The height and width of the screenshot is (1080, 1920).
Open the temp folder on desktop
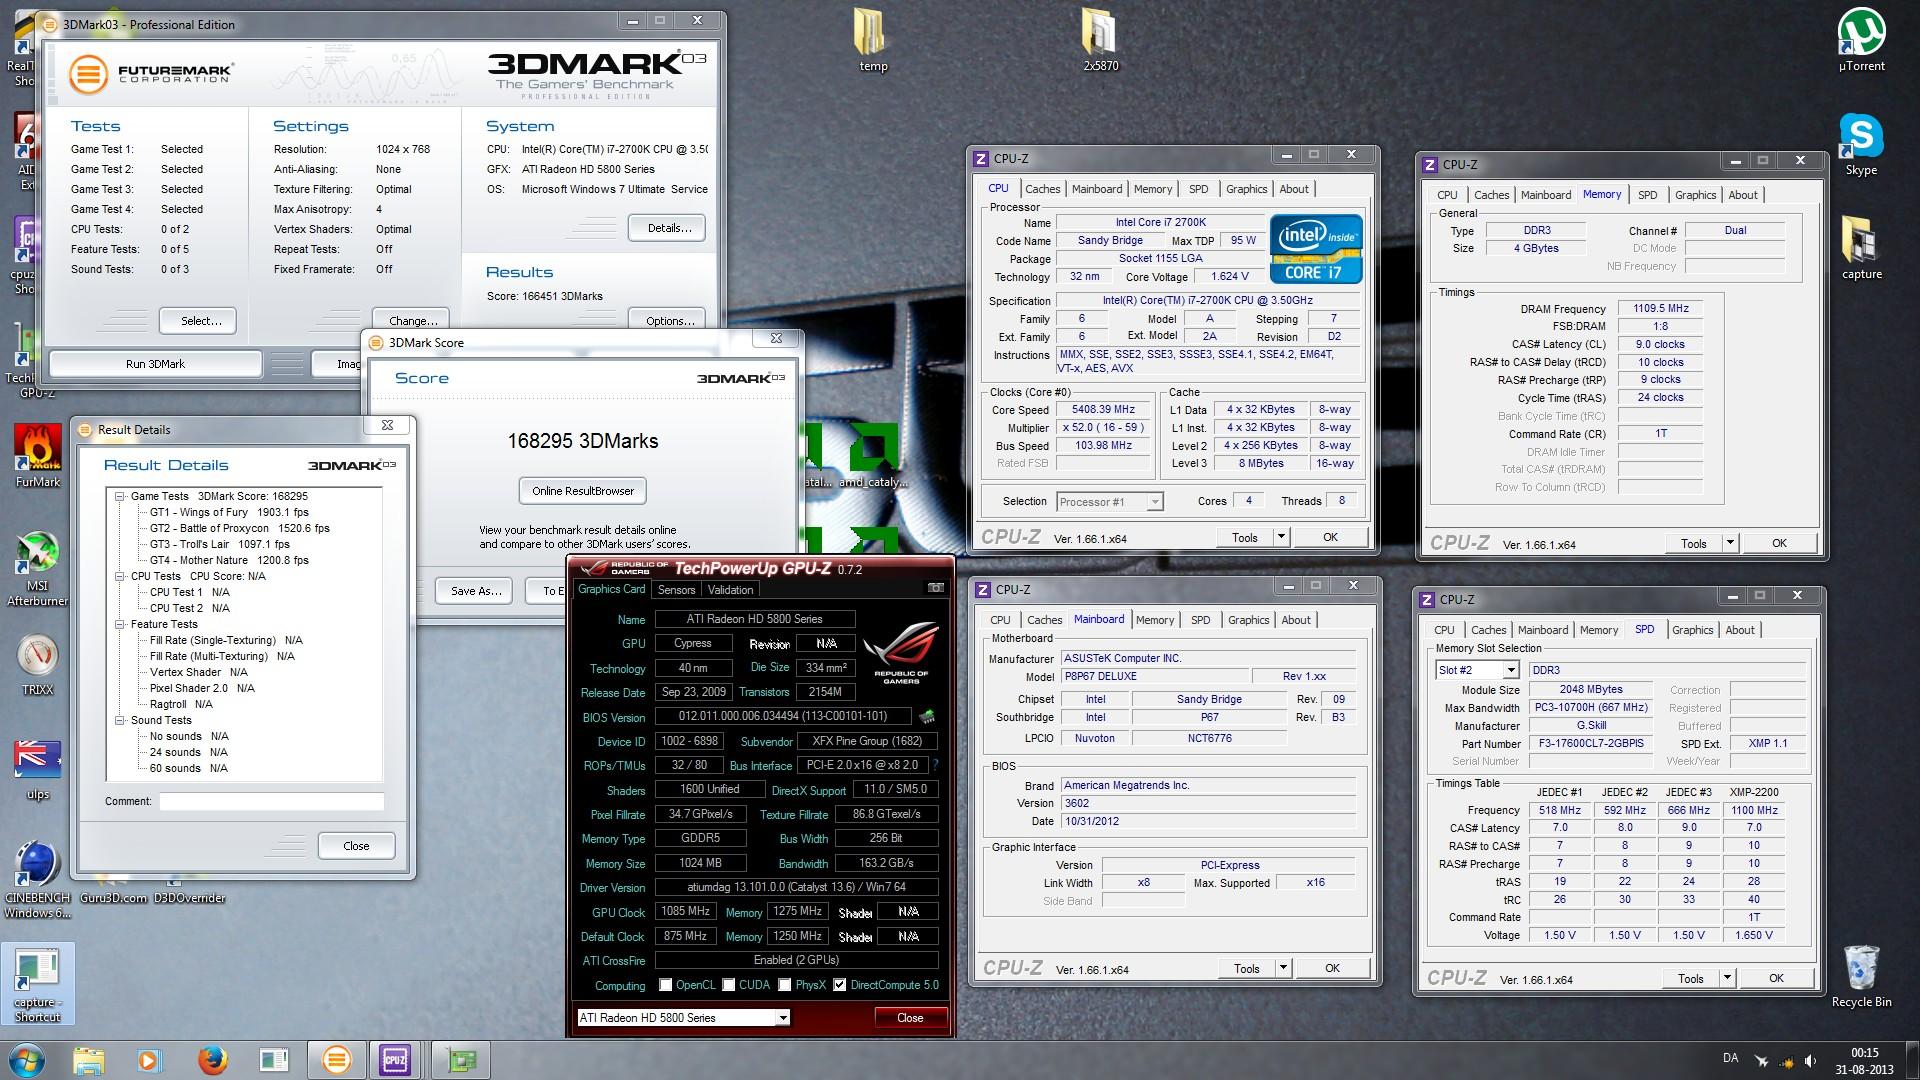point(872,40)
